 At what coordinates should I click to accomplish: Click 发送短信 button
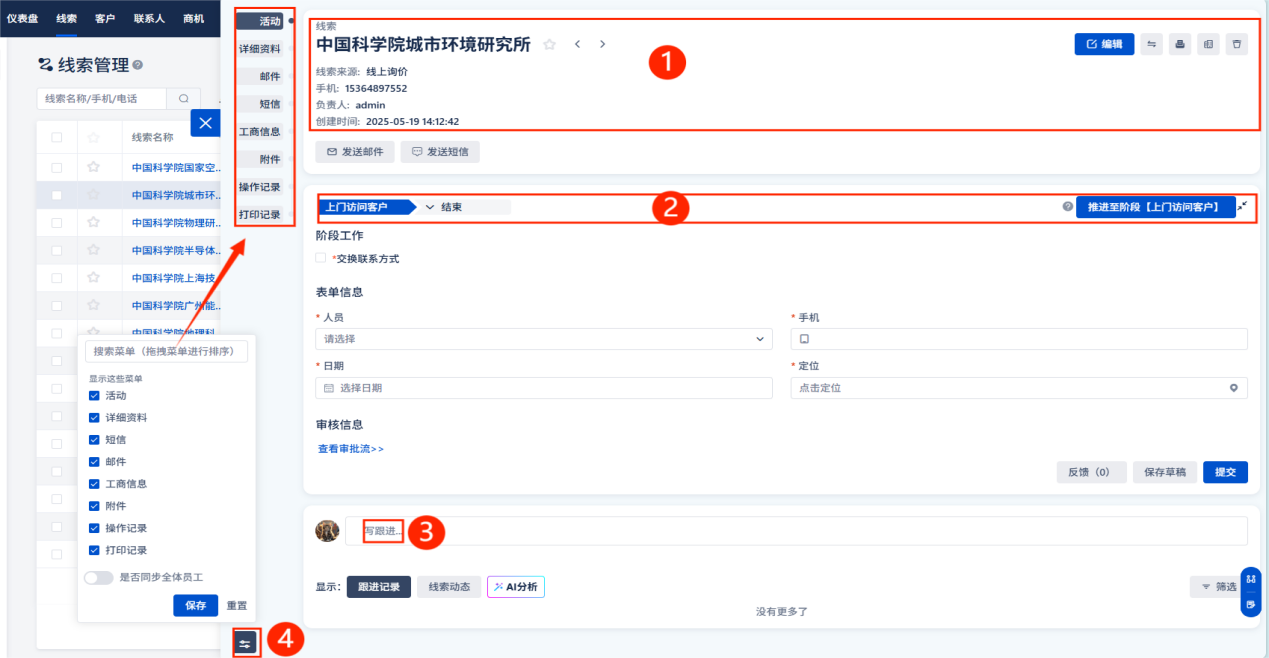coord(441,152)
